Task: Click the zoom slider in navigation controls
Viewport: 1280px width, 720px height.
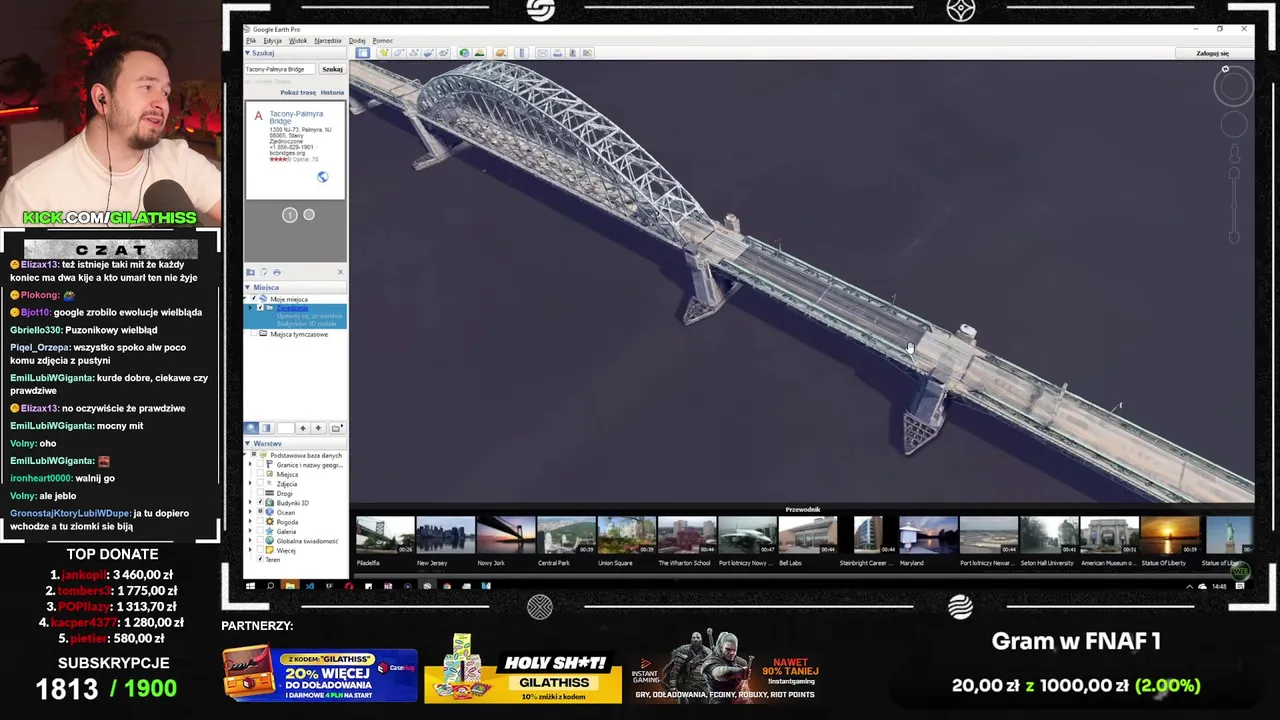Action: [x=1234, y=205]
